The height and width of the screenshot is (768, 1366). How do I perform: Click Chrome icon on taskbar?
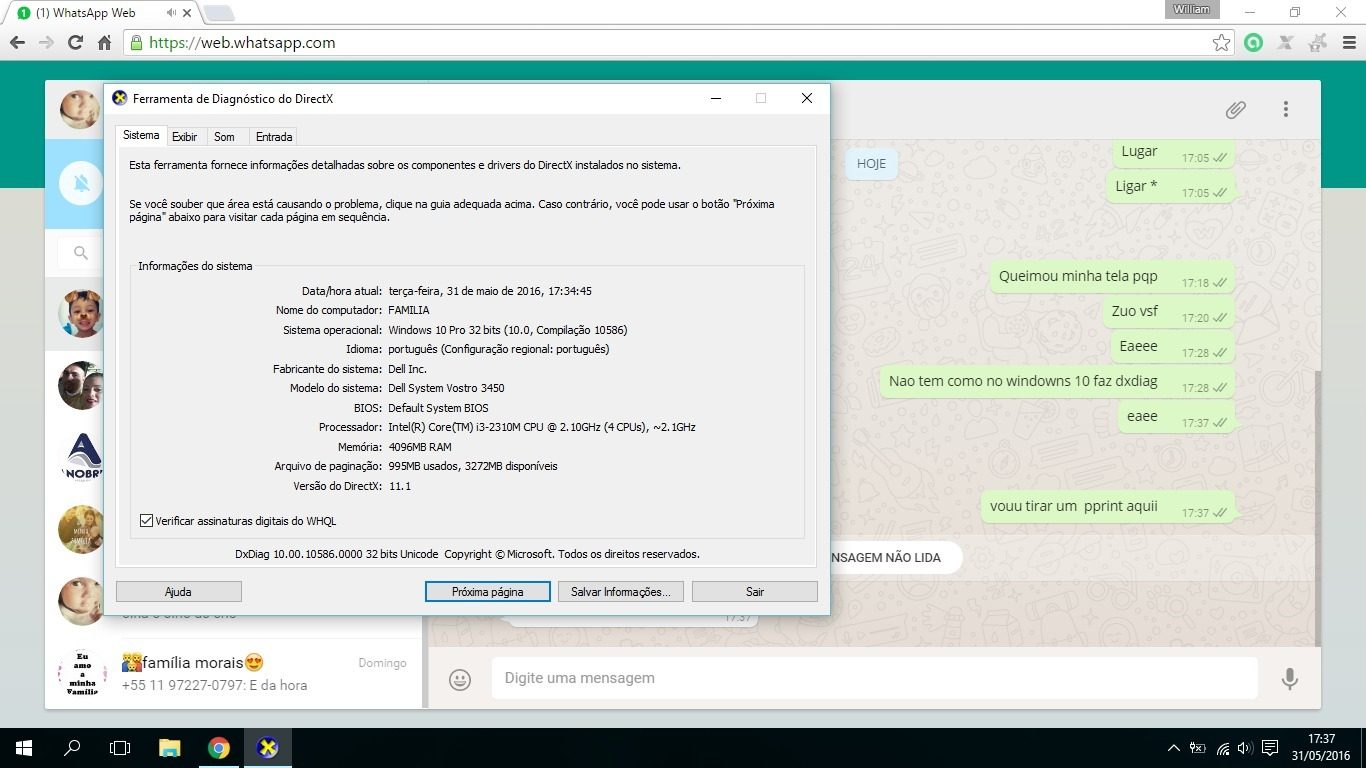tap(218, 748)
